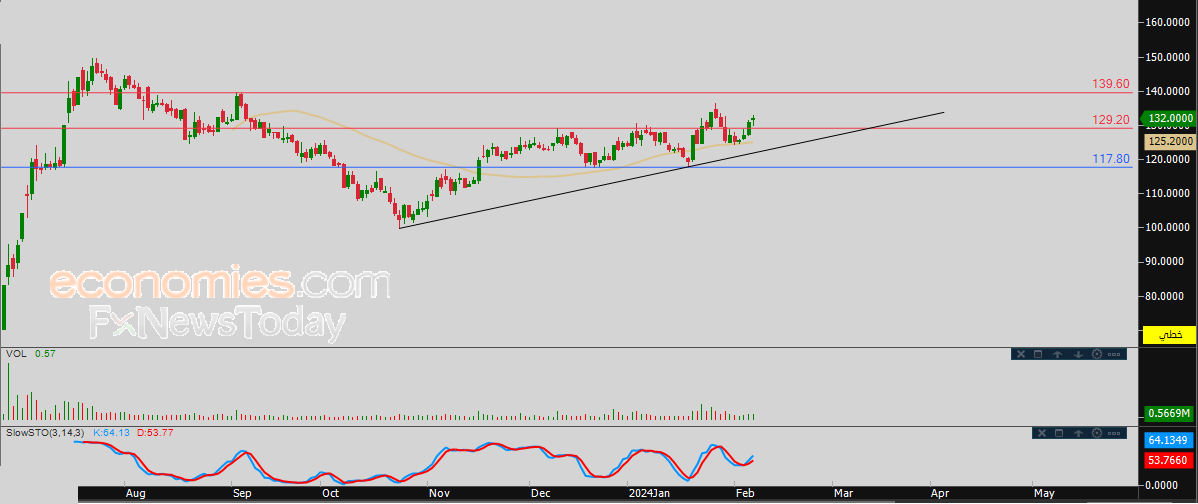Click the Aug label on time axis

click(135, 493)
